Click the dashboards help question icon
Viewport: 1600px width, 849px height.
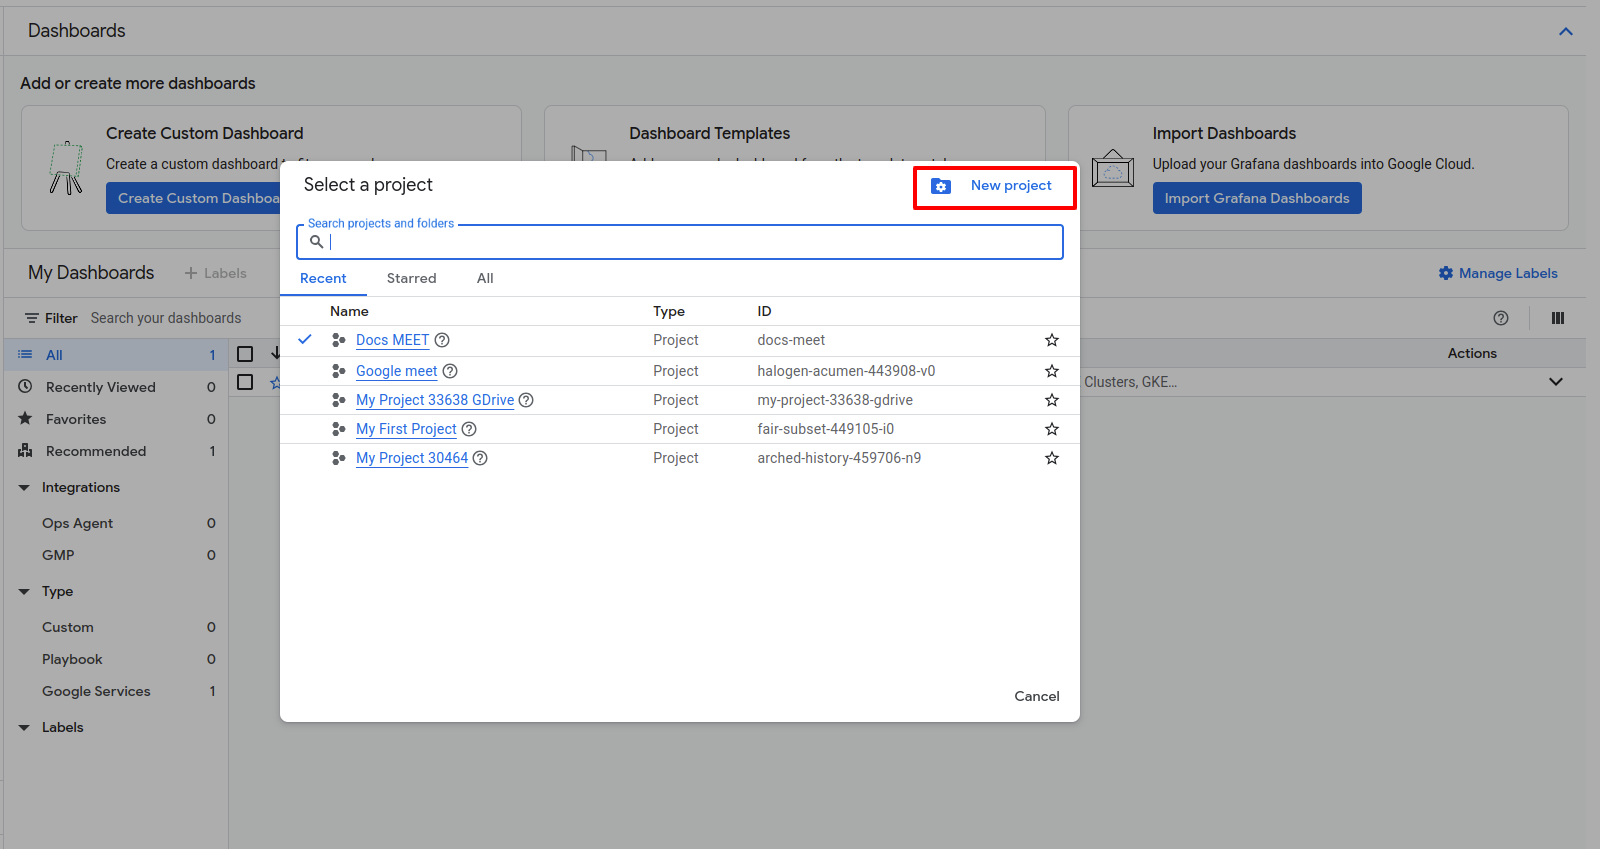tap(1501, 318)
